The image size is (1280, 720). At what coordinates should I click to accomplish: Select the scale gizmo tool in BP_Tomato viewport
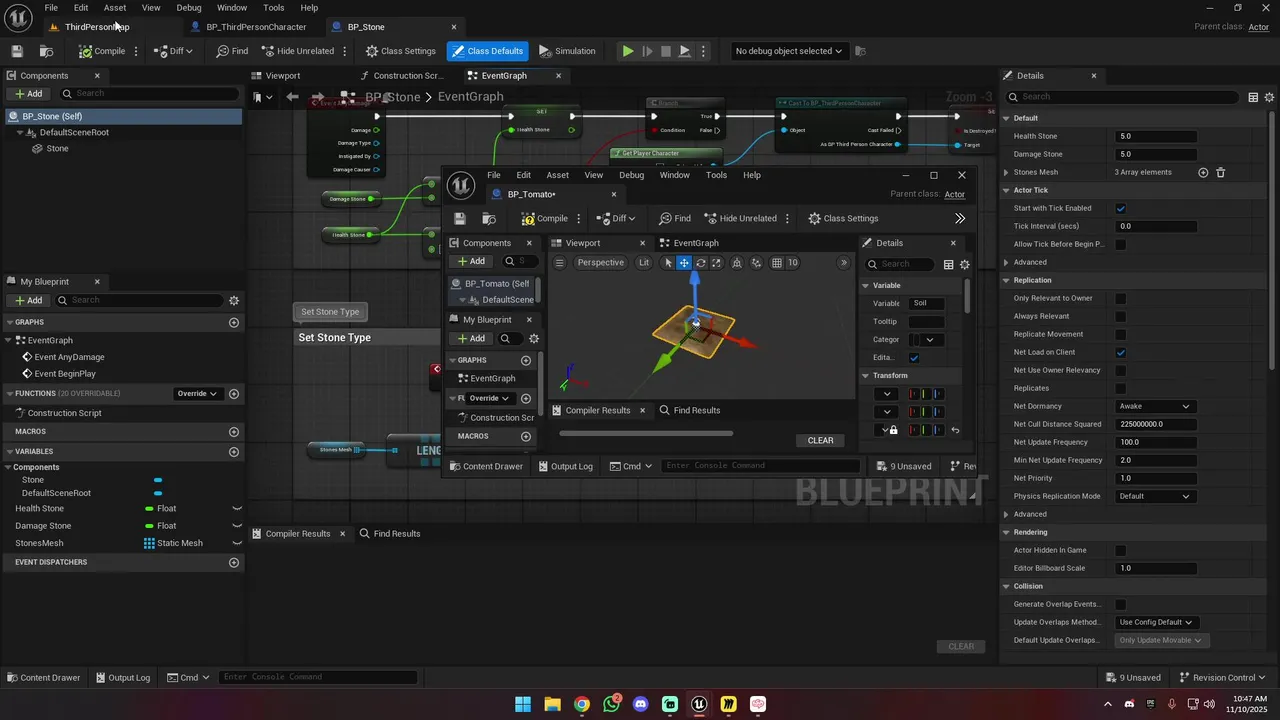click(x=716, y=263)
